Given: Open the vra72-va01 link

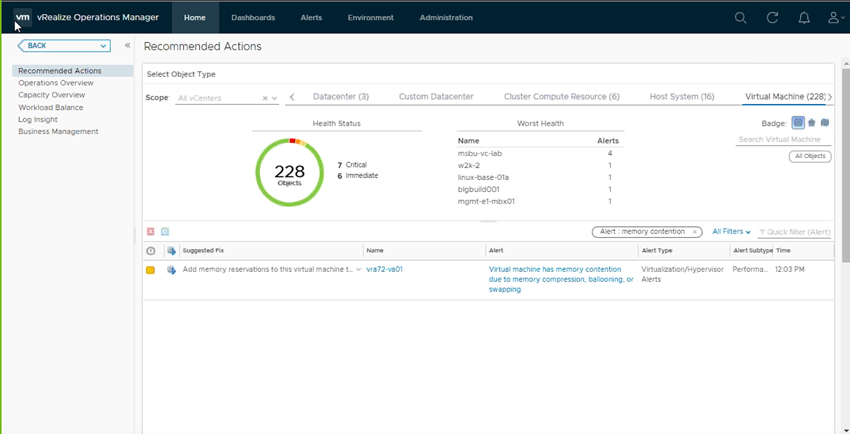Looking at the screenshot, I should 384,269.
